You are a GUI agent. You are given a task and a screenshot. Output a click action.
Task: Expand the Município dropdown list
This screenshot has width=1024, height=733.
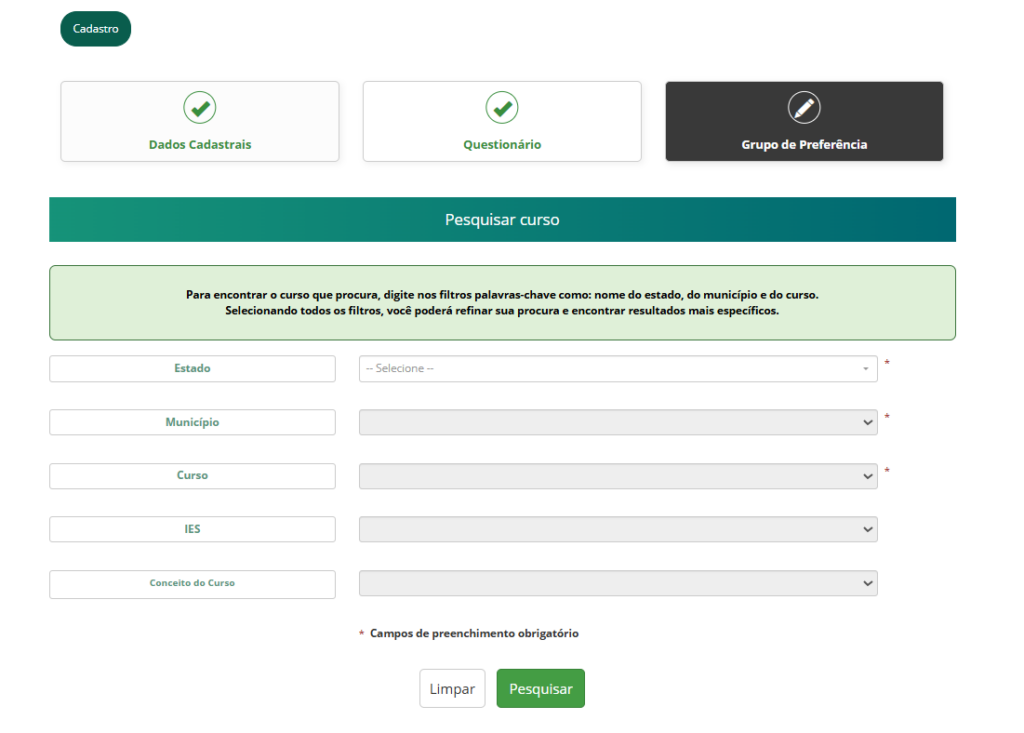coord(617,422)
